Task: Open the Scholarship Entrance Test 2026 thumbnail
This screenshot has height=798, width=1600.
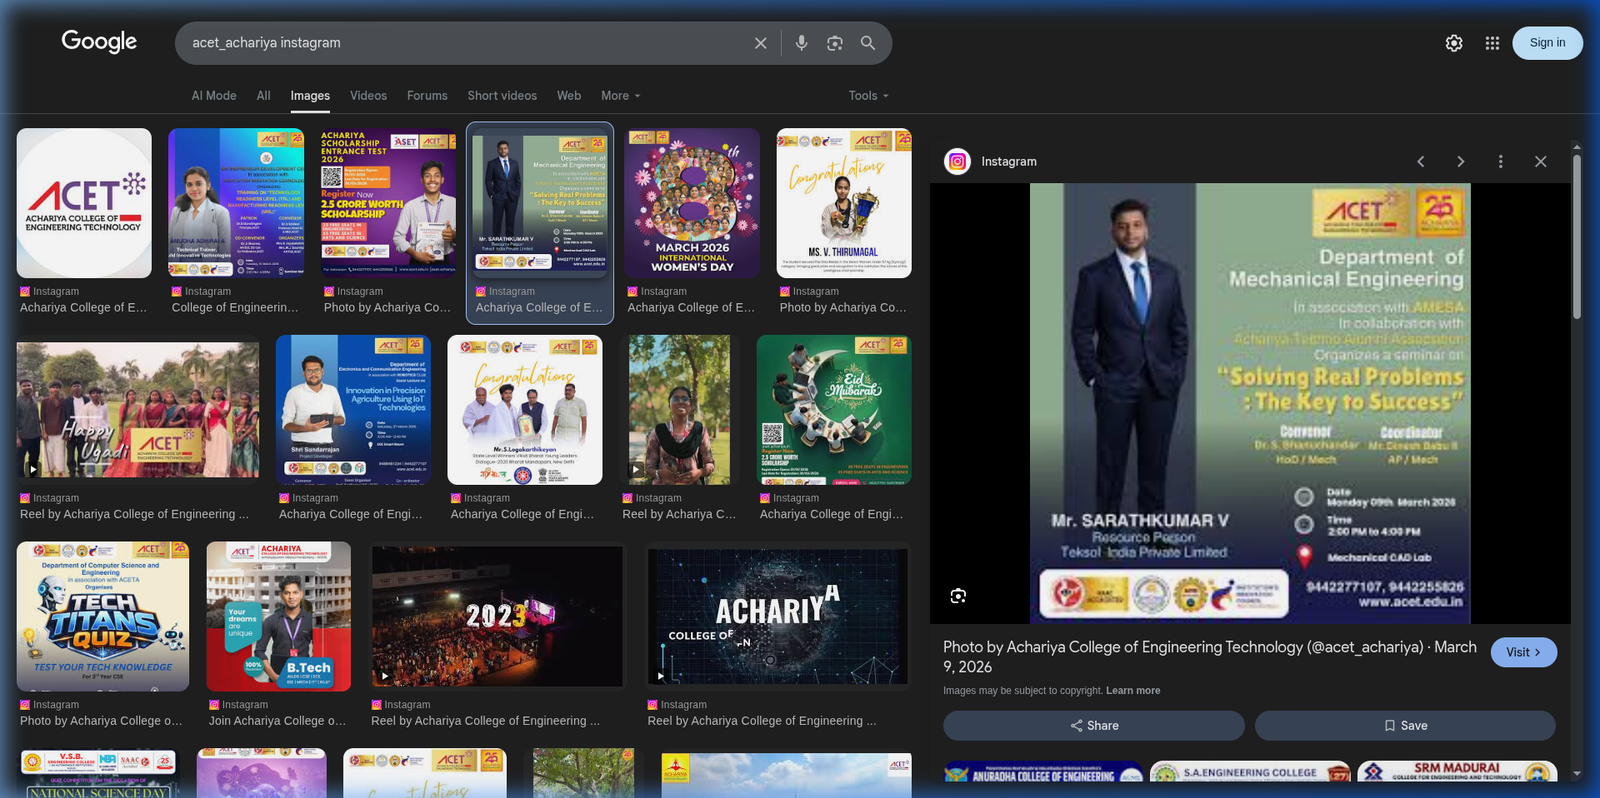Action: [388, 203]
